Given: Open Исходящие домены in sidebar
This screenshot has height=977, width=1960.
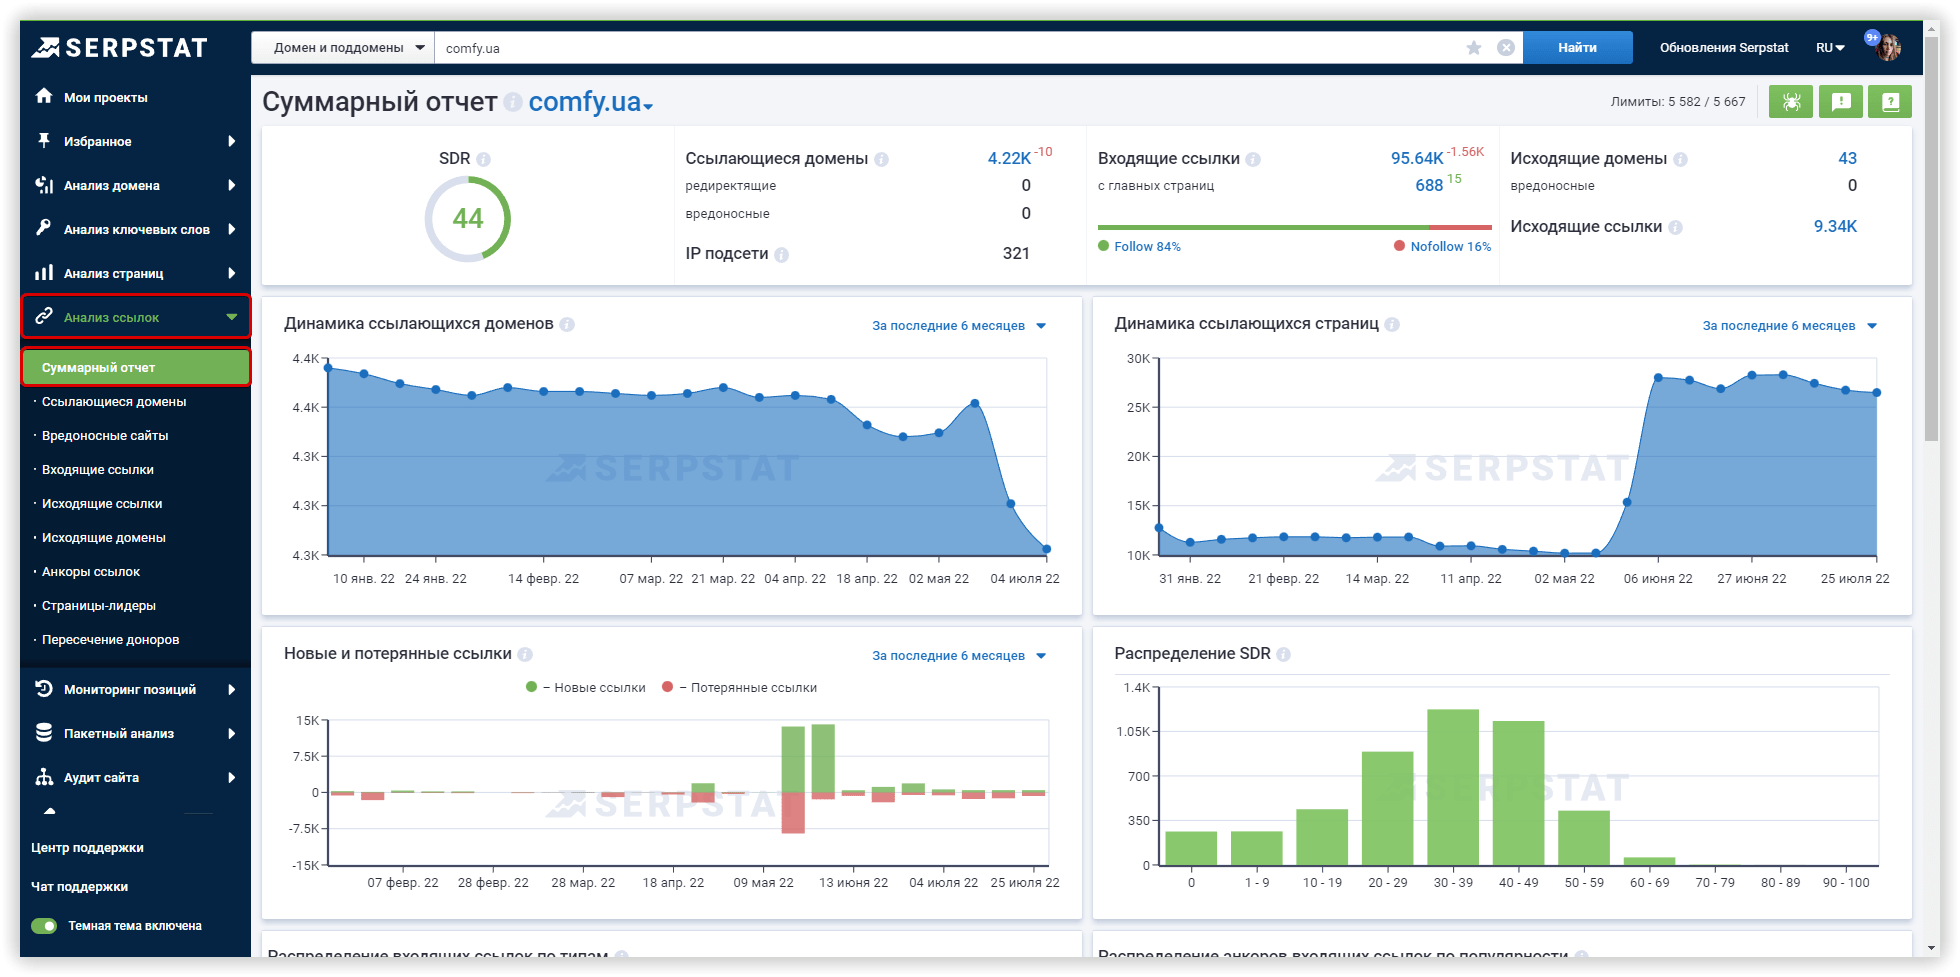Looking at the screenshot, I should point(104,537).
